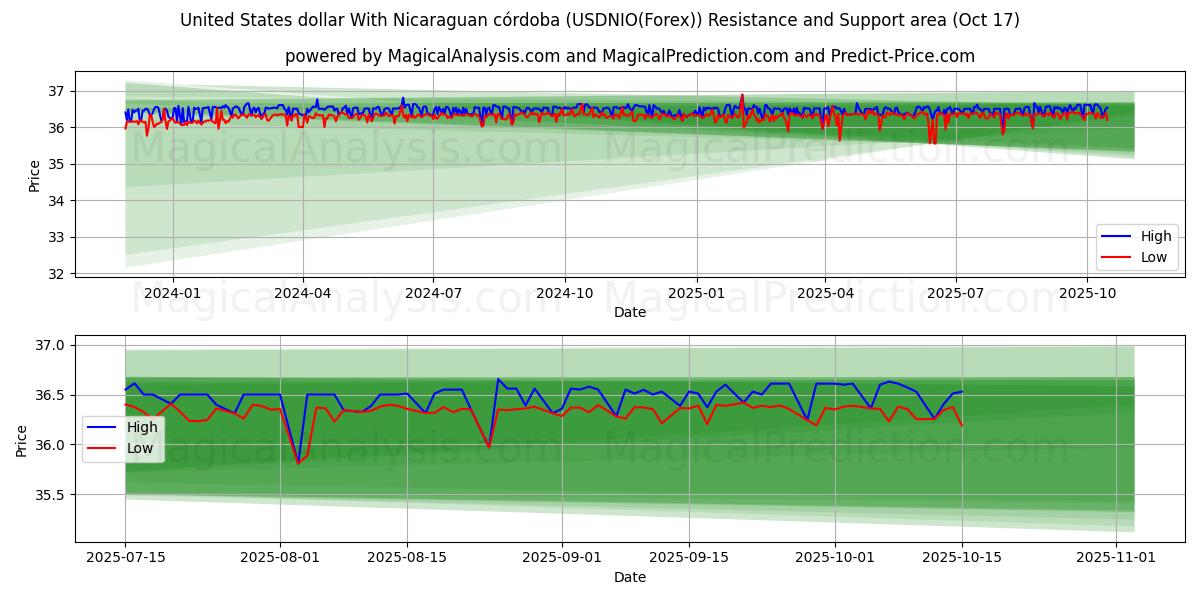This screenshot has width=1200, height=600.
Task: Click the chart title mentioning USDNIO(Forex)
Action: [x=600, y=20]
